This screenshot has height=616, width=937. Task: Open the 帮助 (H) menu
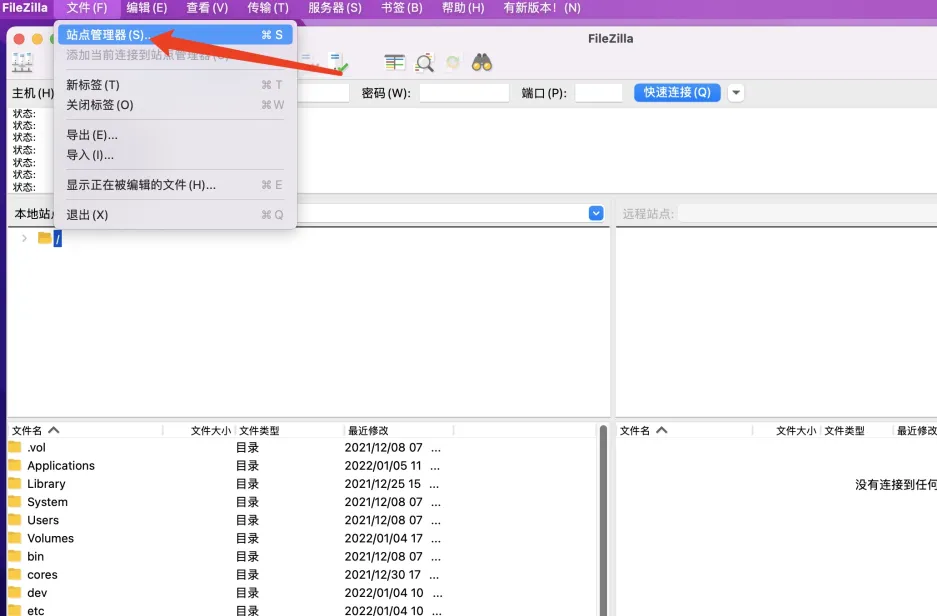coord(463,8)
